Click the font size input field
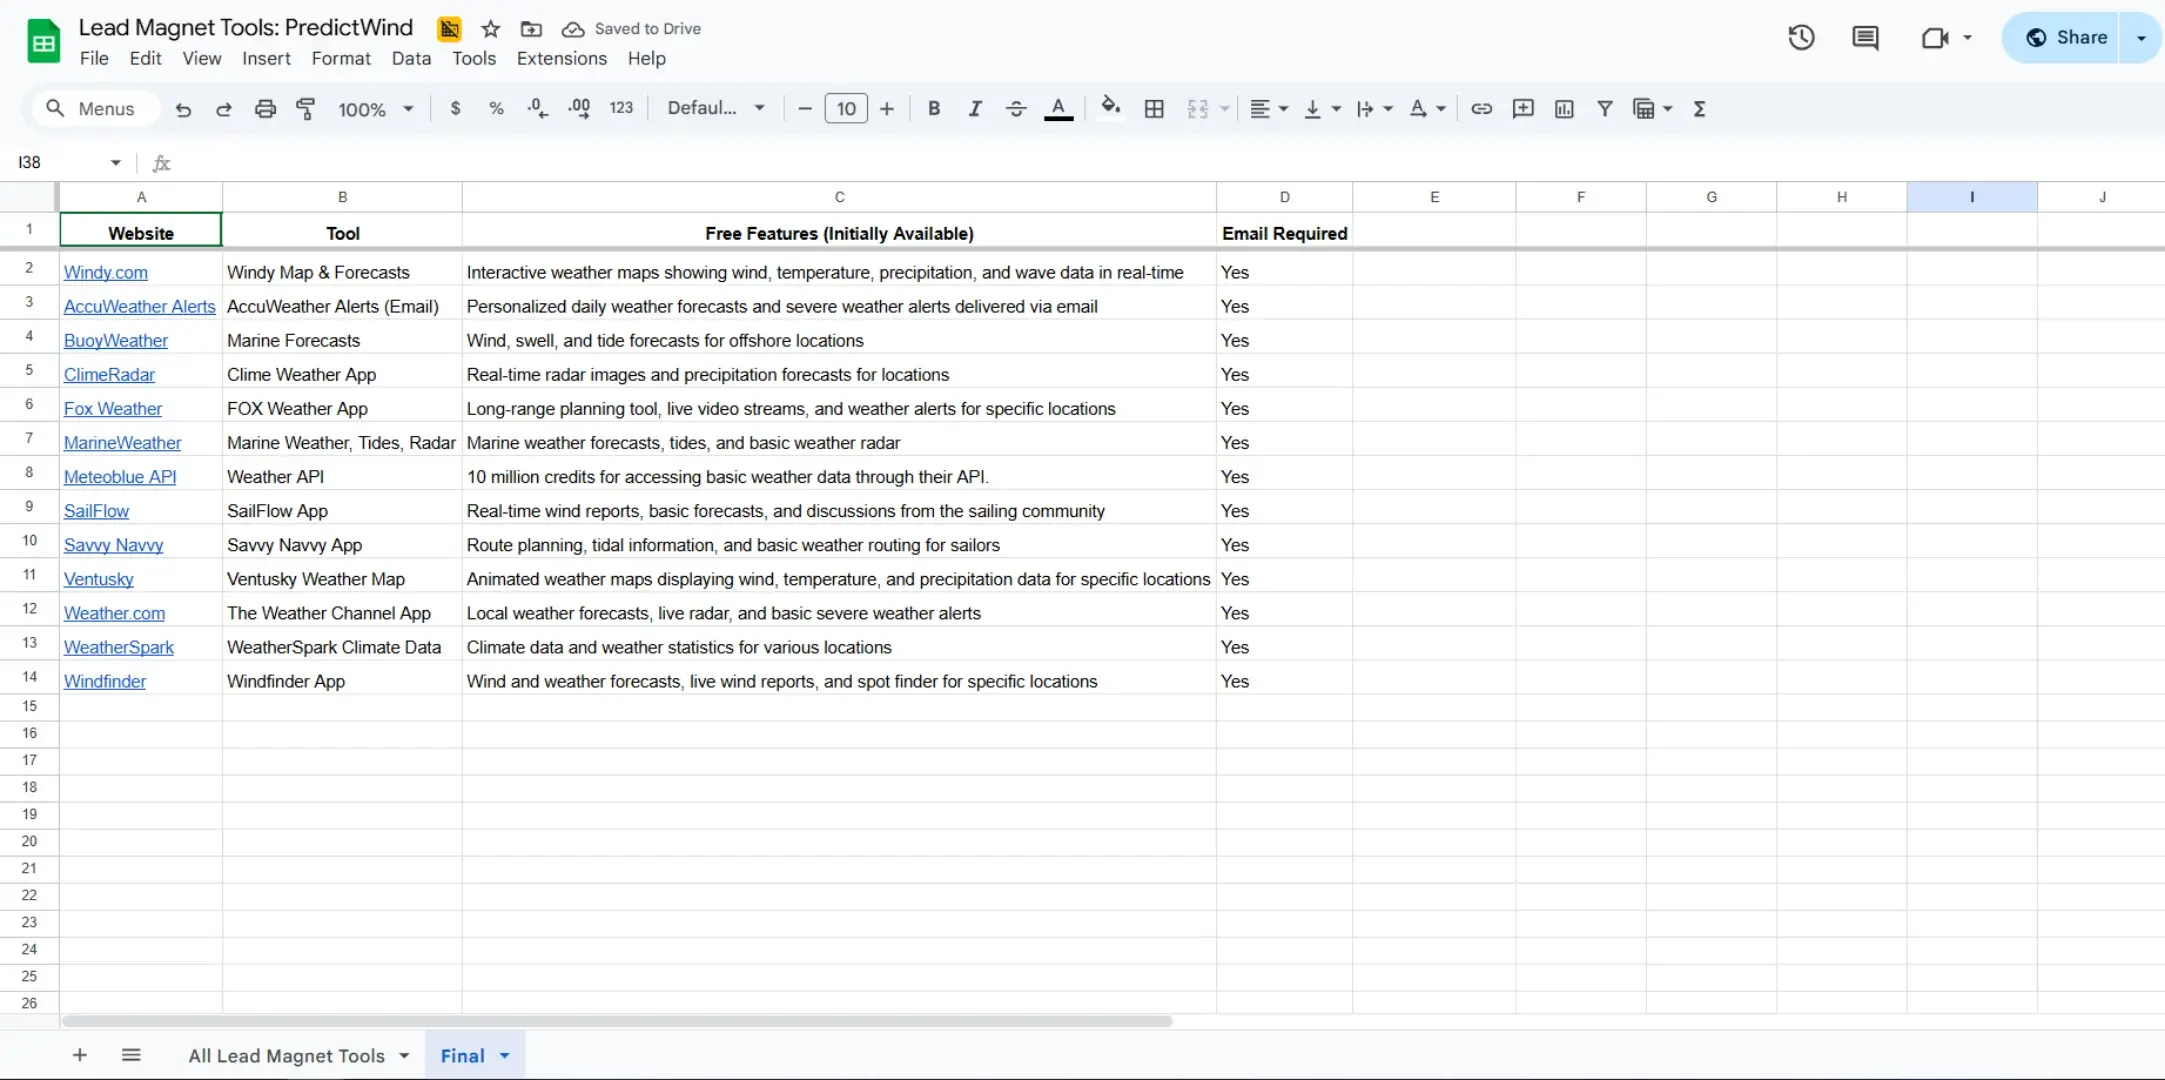 click(x=846, y=109)
